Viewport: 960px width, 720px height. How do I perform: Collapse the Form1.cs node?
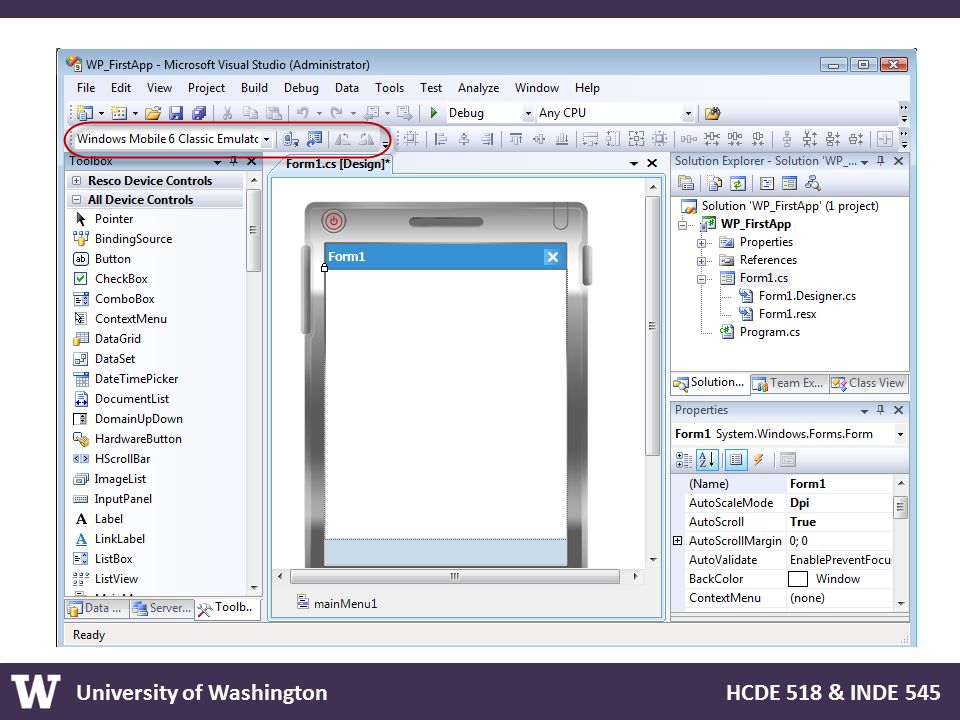pyautogui.click(x=702, y=279)
